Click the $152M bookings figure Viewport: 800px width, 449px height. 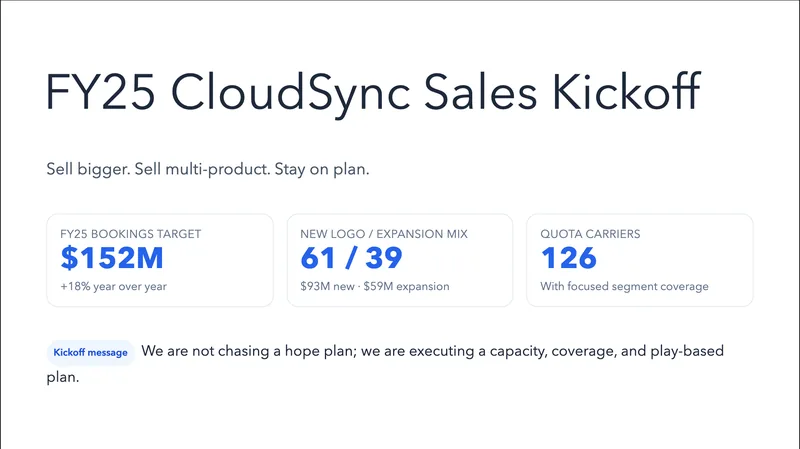click(111, 259)
